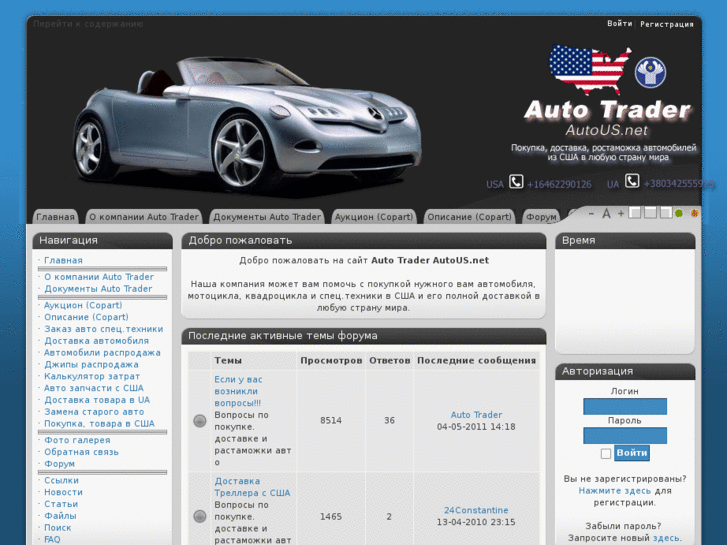This screenshot has width=727, height=545.
Task: Go to the Форум tab
Action: coord(541,217)
